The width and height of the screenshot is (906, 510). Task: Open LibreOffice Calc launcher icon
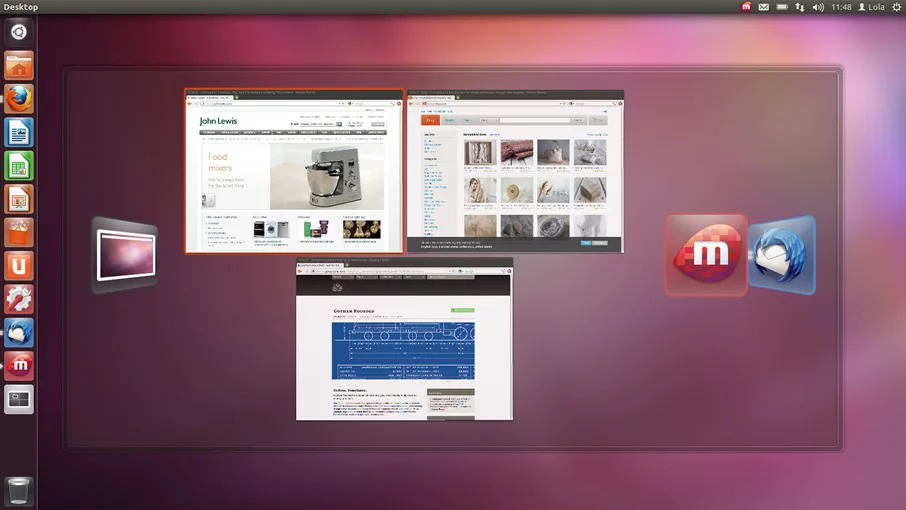coord(18,166)
